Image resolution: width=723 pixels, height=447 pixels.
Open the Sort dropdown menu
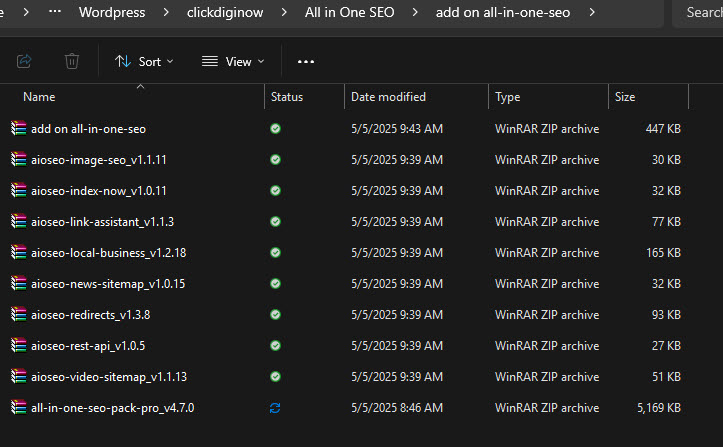point(144,61)
